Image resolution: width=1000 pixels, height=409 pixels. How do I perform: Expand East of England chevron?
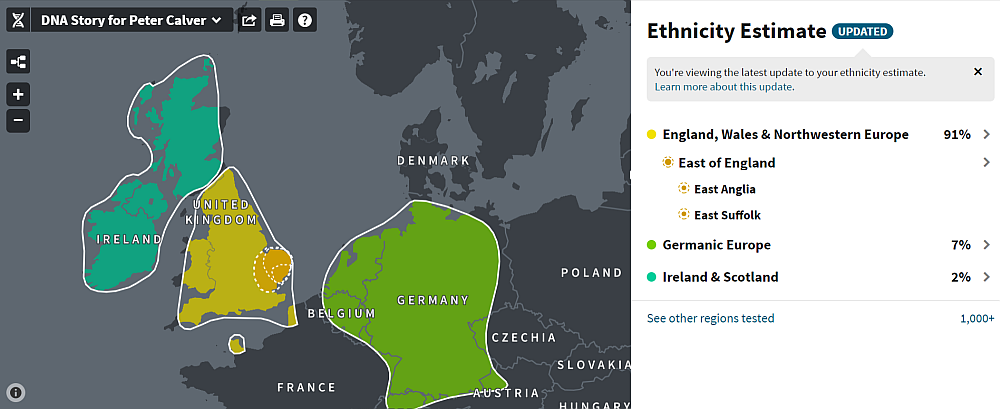pos(986,162)
